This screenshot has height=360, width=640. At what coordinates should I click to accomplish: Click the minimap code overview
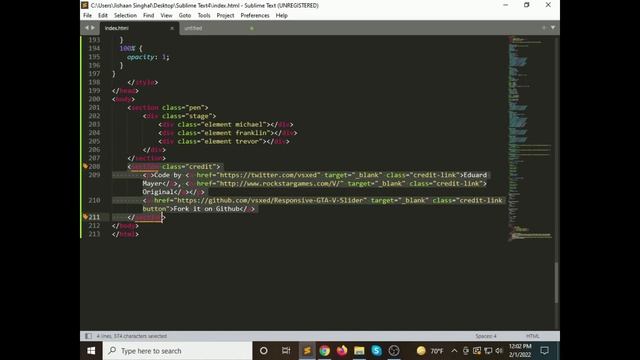point(530,139)
